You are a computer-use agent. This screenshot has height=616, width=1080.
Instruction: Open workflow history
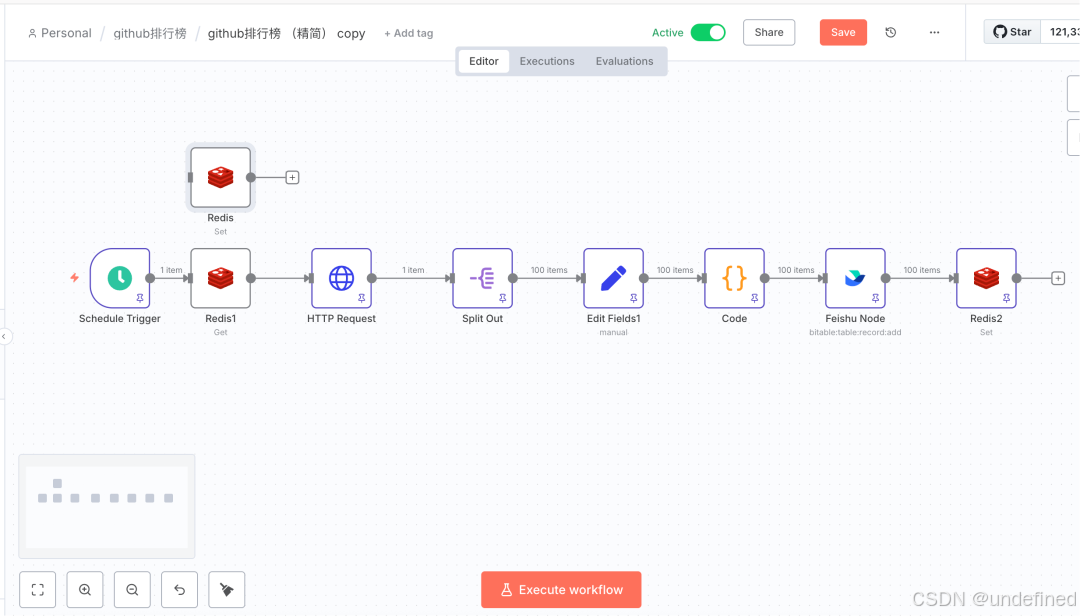coord(891,32)
